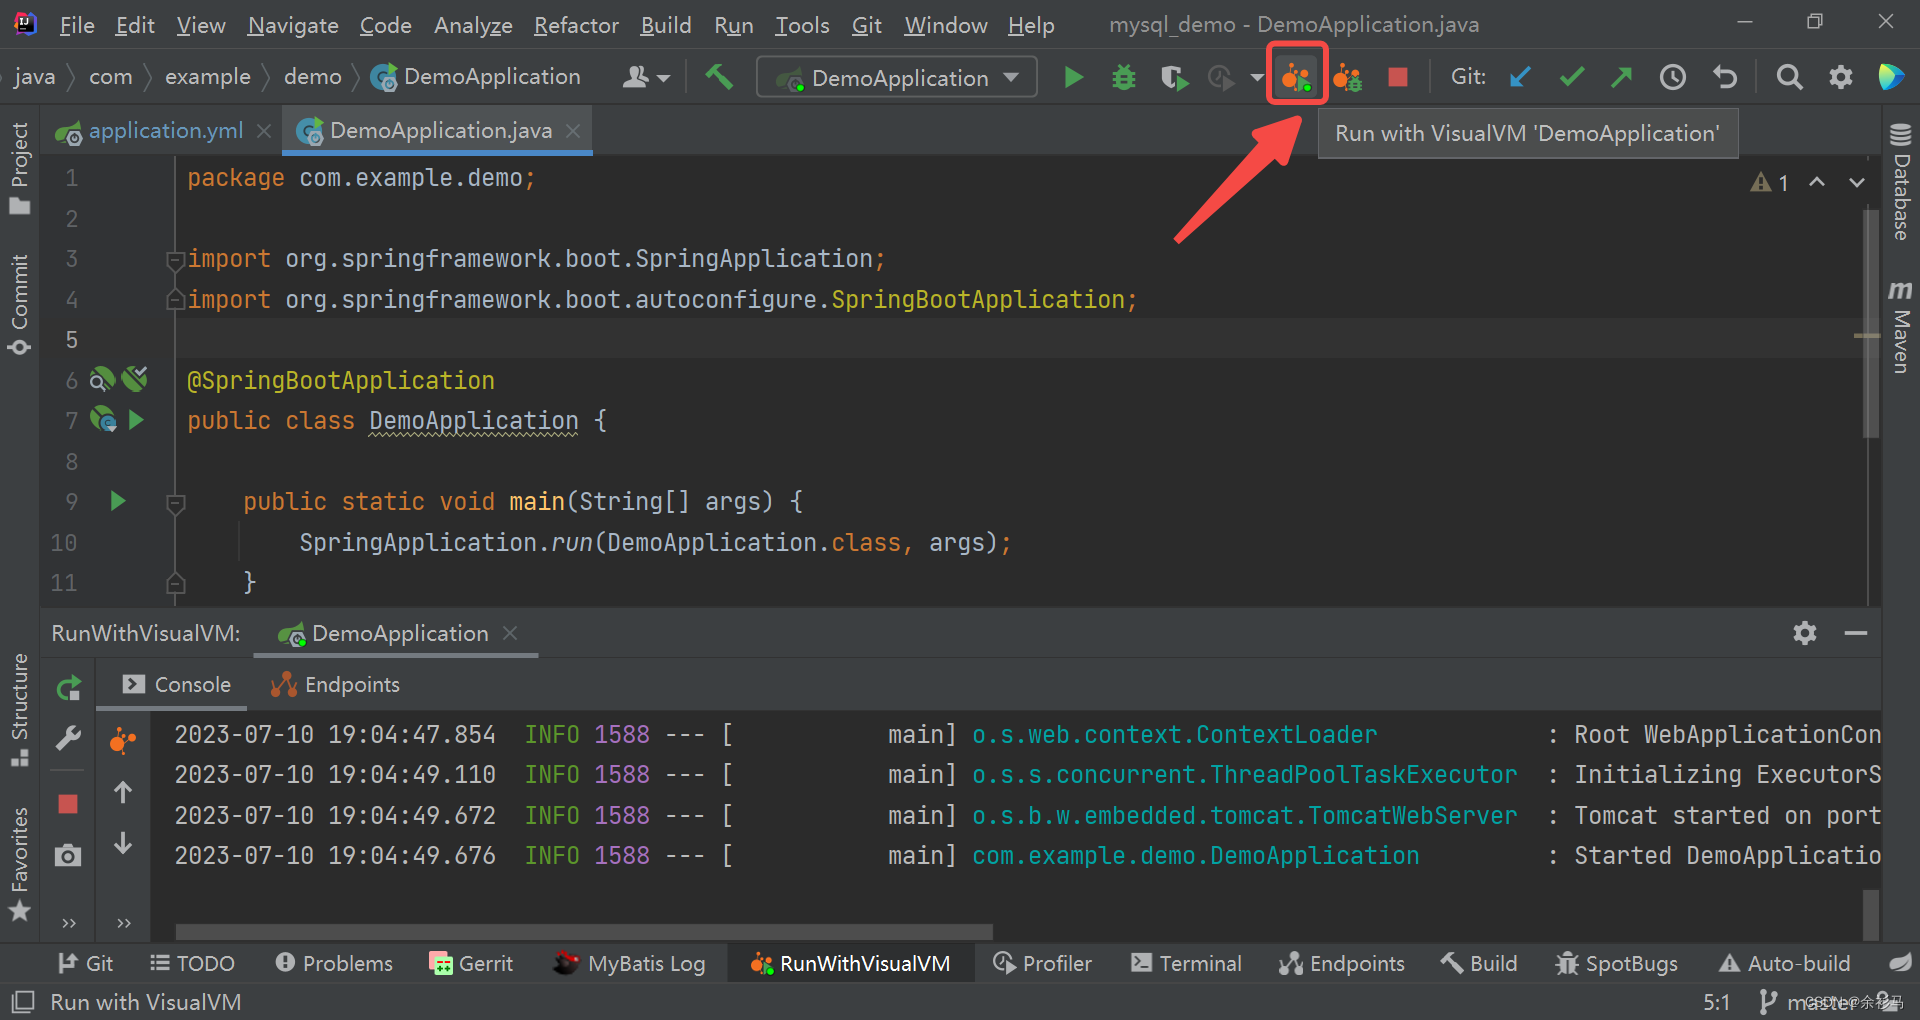Rerun the application from the run panel
The height and width of the screenshot is (1020, 1920).
pyautogui.click(x=67, y=687)
